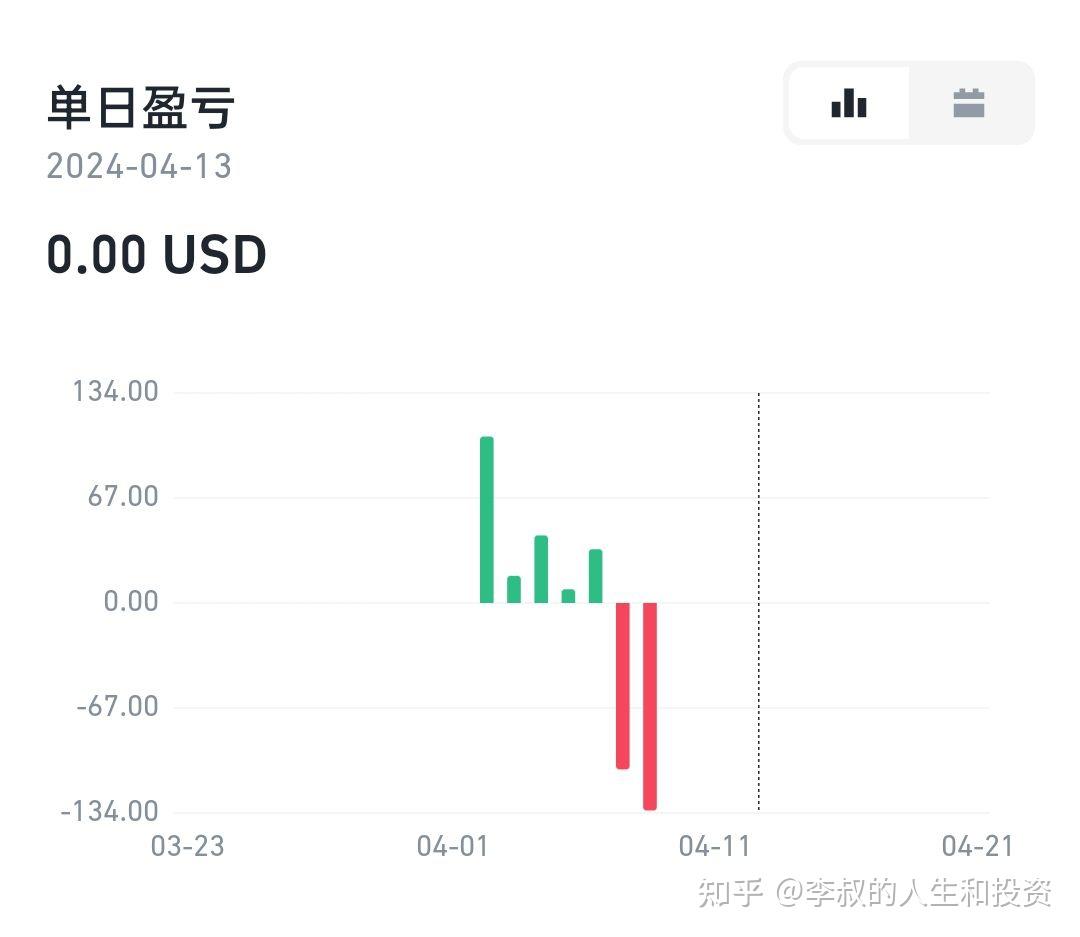Select the 67.00 y-axis label
The height and width of the screenshot is (937, 1080).
click(121, 497)
